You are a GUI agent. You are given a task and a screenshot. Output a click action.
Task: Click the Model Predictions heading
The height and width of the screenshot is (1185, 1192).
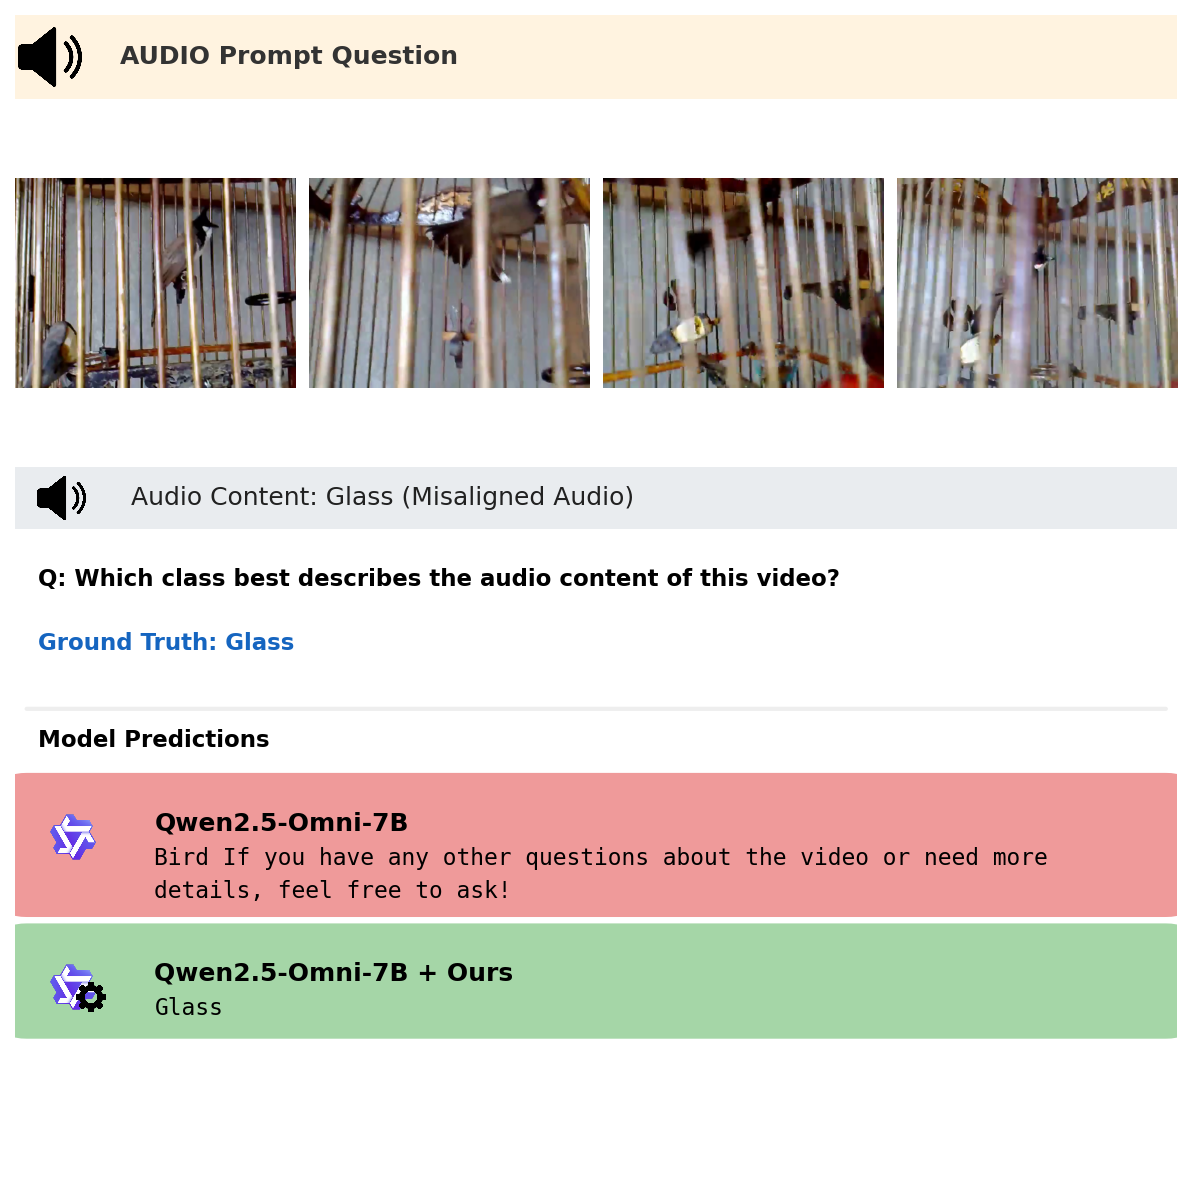click(x=153, y=739)
